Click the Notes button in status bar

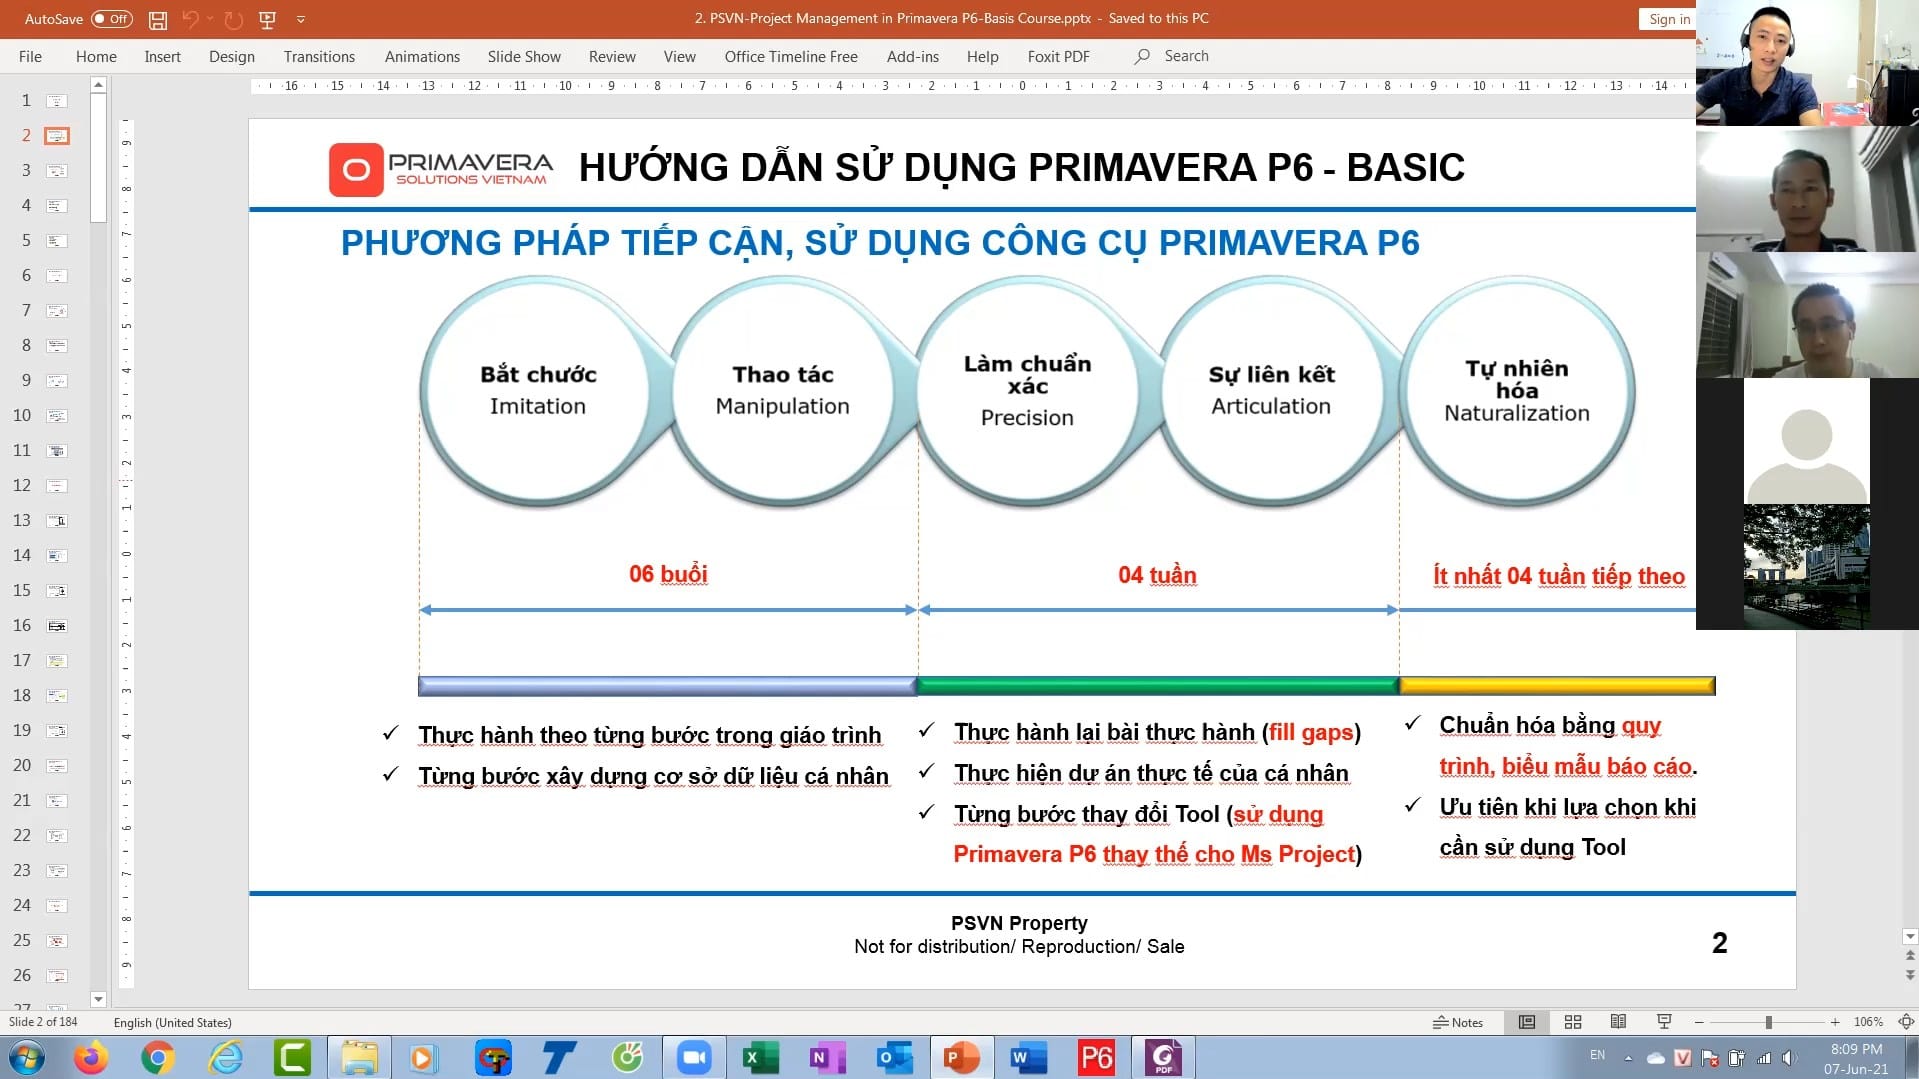click(1457, 1022)
